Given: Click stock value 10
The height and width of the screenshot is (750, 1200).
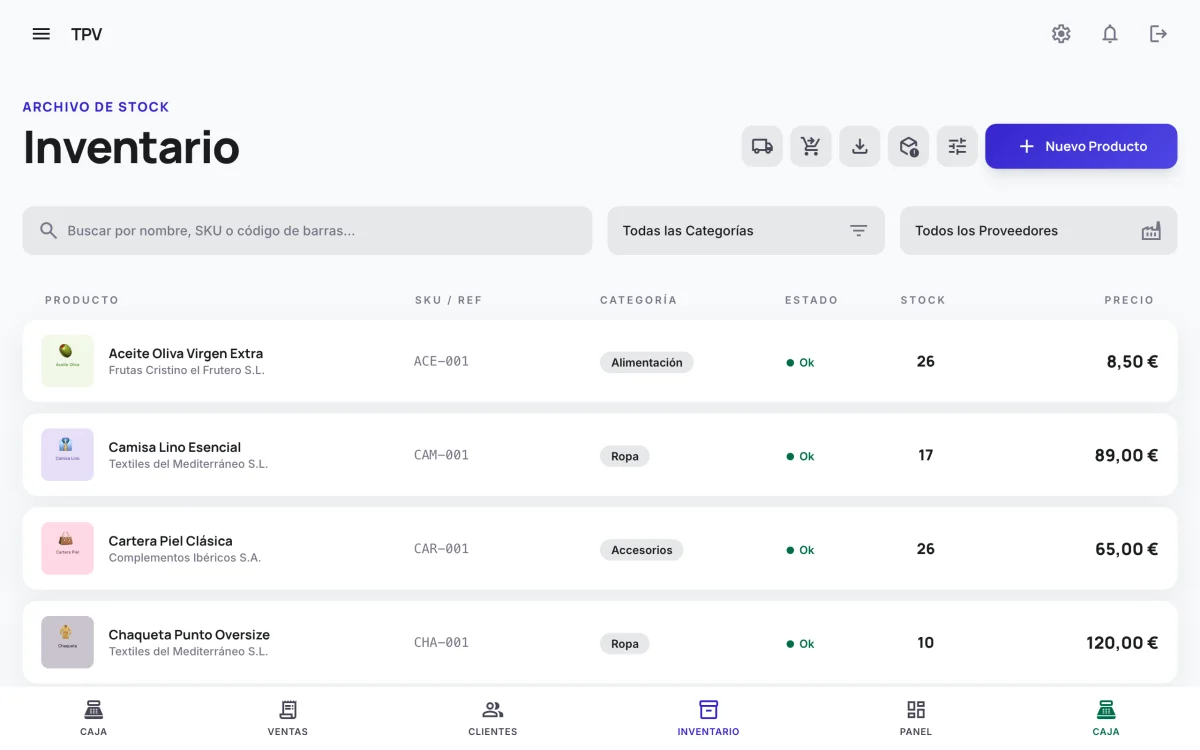Looking at the screenshot, I should pos(926,643).
